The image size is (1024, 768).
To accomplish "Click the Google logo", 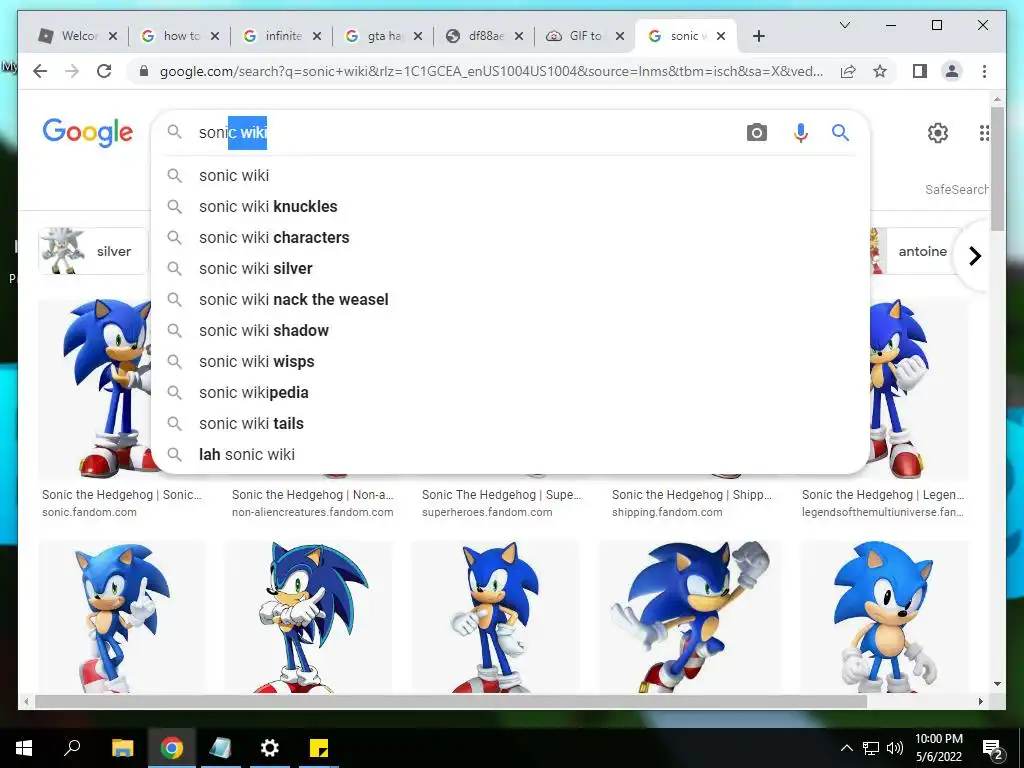I will (x=88, y=133).
